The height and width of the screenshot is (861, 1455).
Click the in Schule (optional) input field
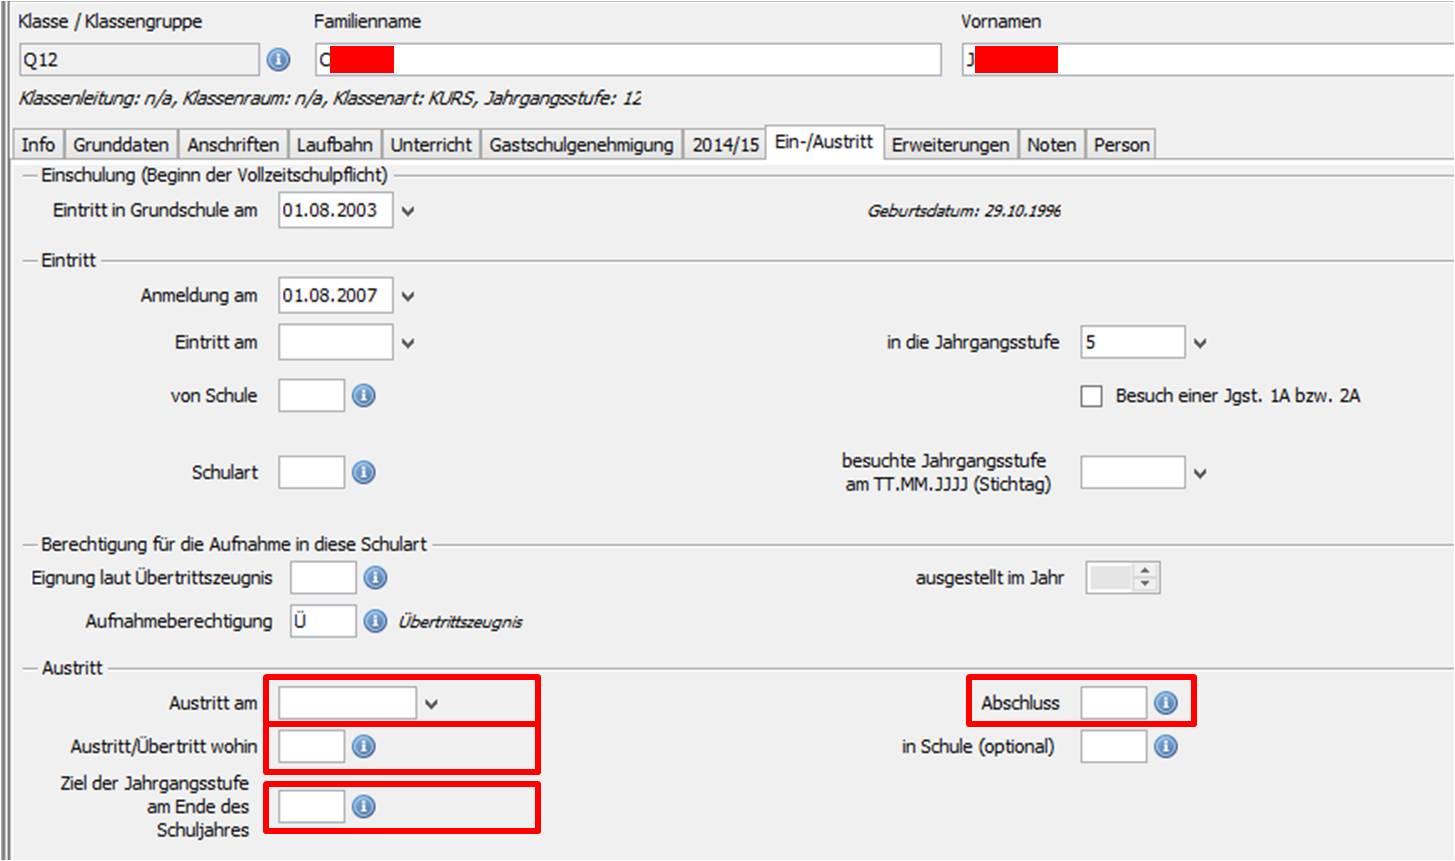pos(1113,746)
